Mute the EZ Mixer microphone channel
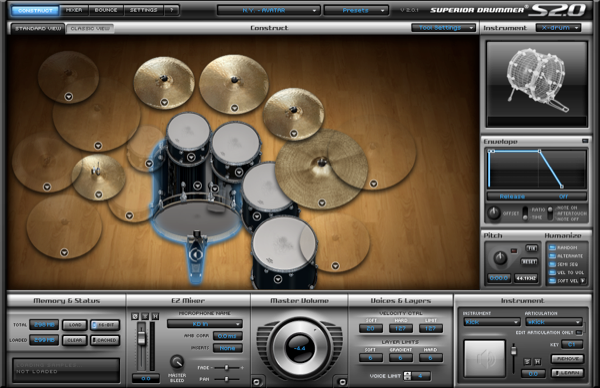Viewport: 600px width, 388px height. [155, 316]
